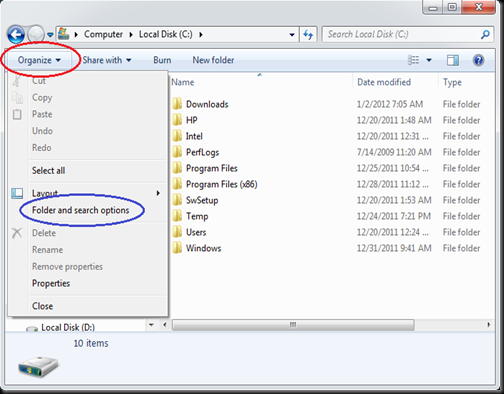The height and width of the screenshot is (394, 504).
Task: Click Computer in the address path
Action: tap(103, 34)
